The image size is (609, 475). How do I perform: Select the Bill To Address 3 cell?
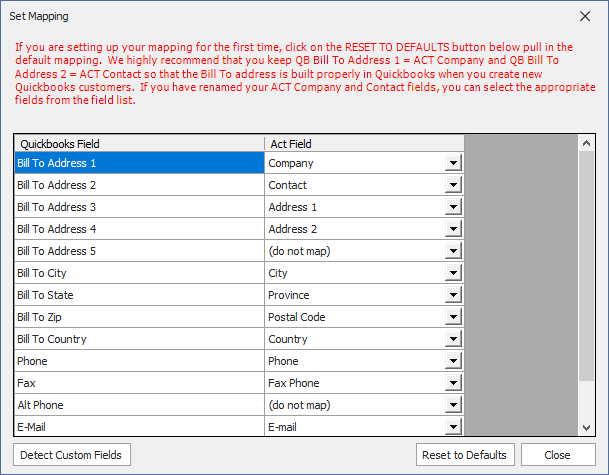(139, 207)
